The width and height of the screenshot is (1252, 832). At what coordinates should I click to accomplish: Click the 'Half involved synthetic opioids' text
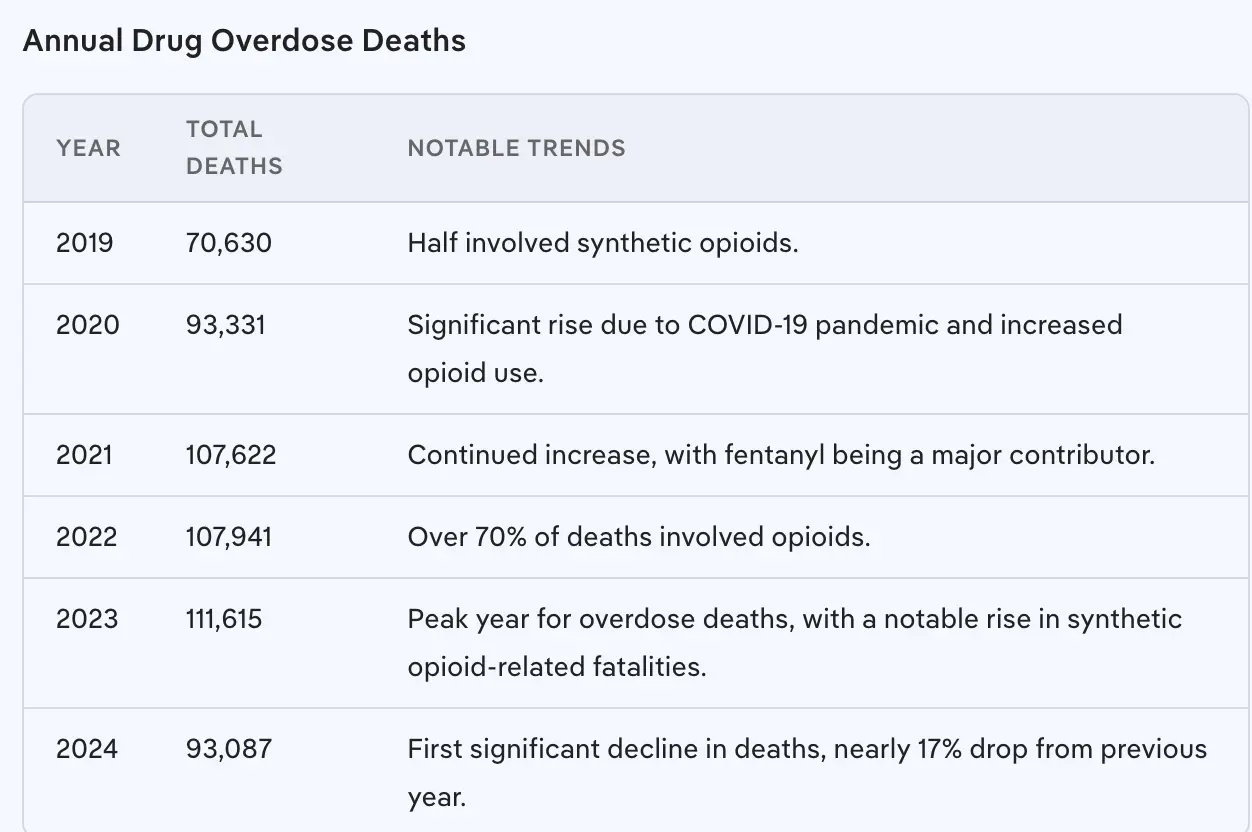point(602,243)
